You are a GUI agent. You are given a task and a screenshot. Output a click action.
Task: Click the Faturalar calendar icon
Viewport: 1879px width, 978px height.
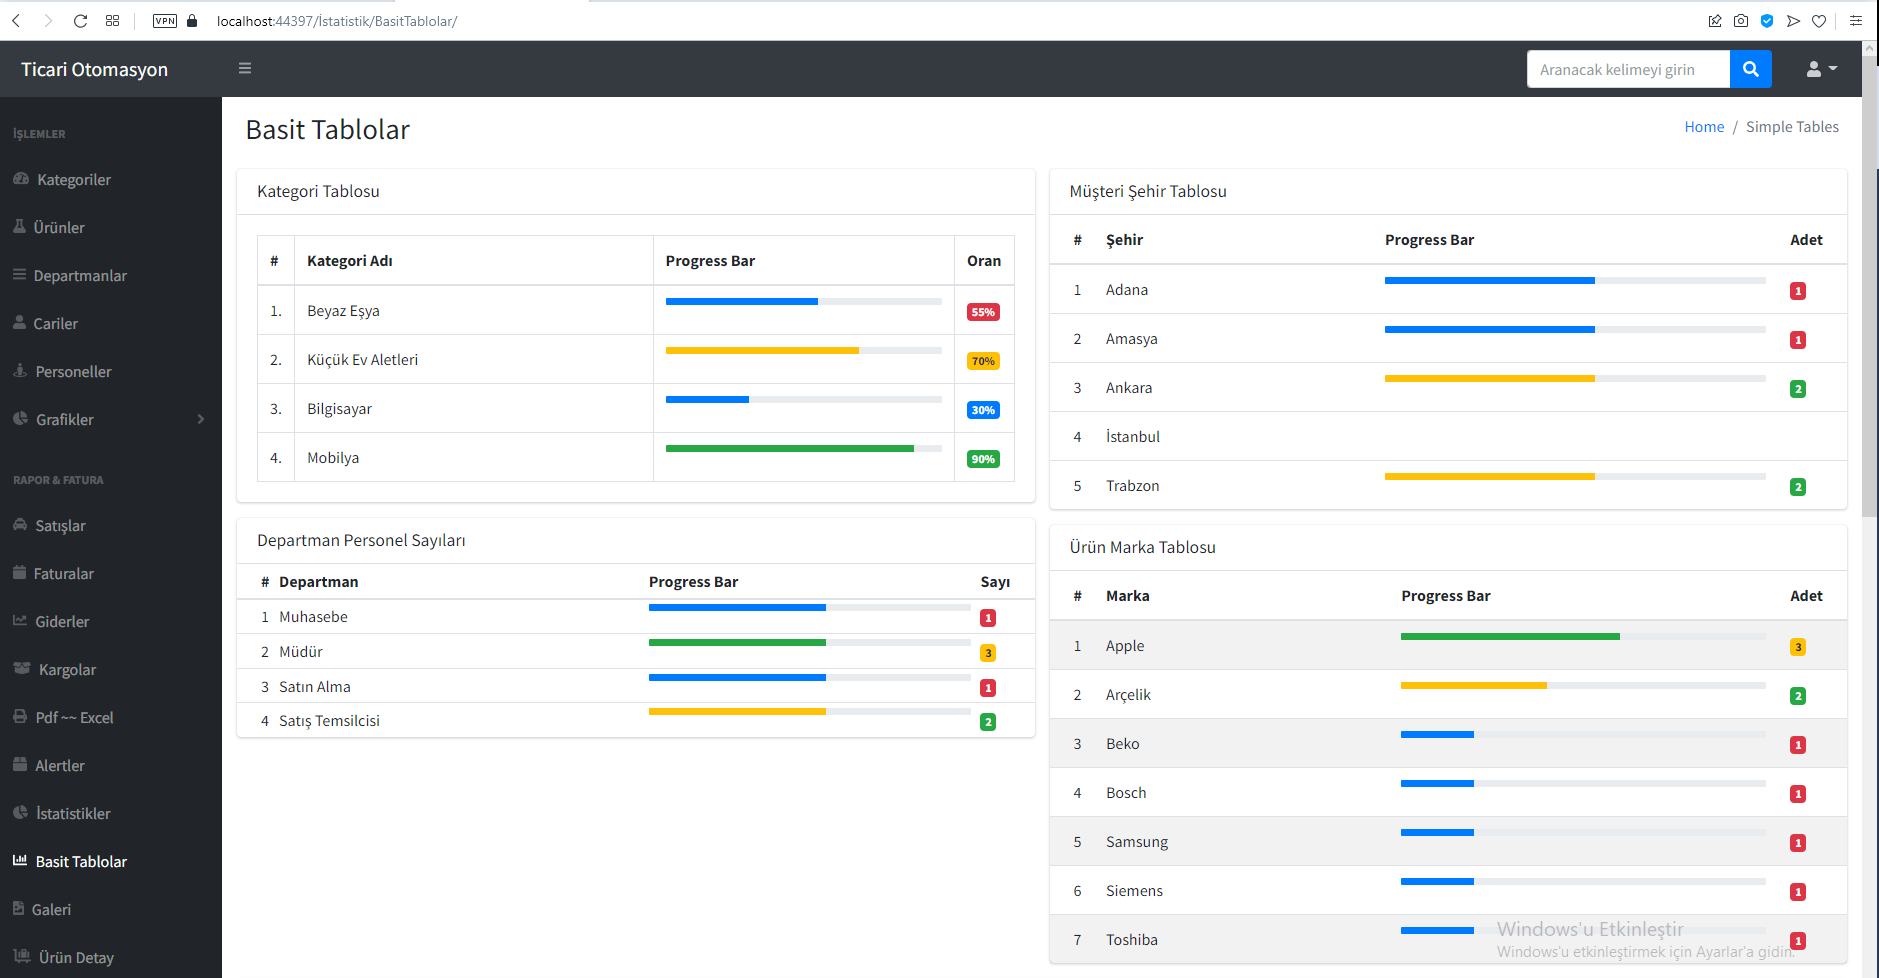tap(19, 573)
